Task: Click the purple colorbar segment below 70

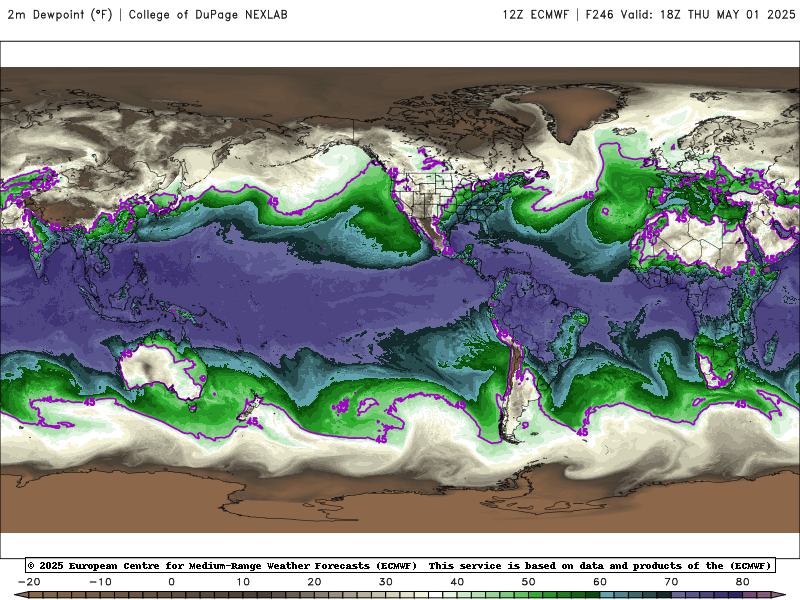Action: point(678,596)
